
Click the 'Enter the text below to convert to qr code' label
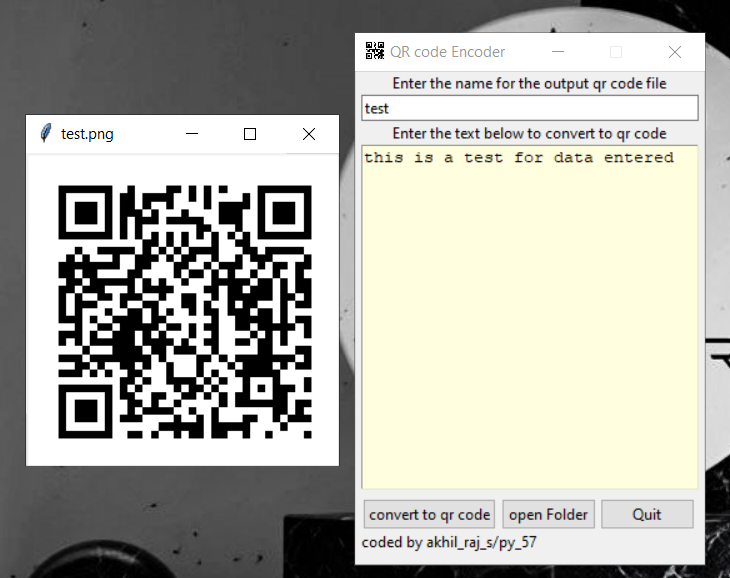[x=529, y=134]
